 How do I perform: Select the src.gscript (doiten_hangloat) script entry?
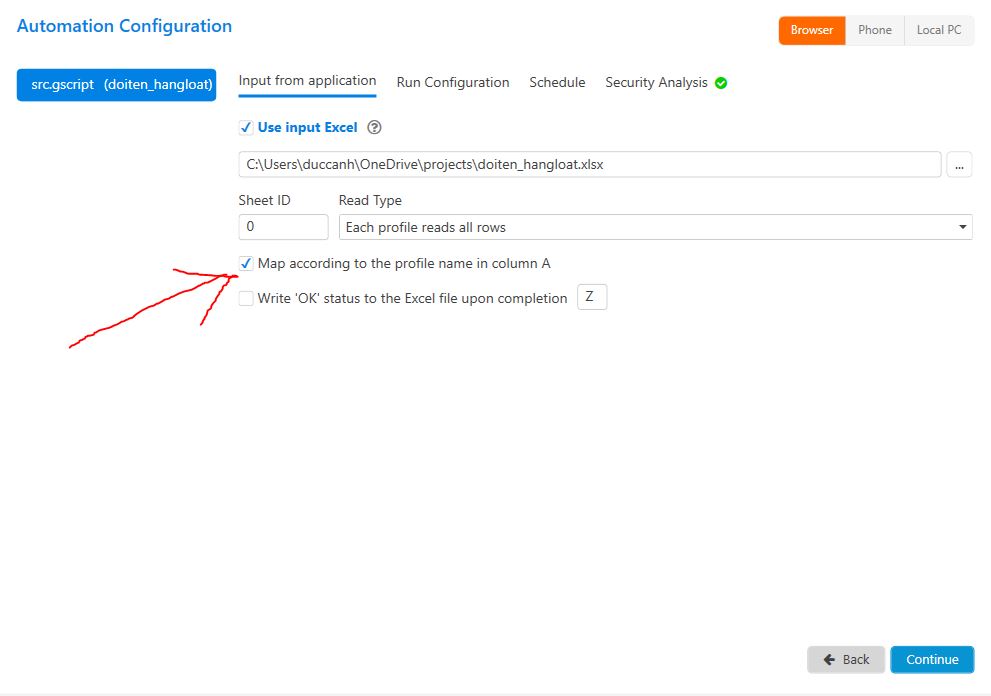click(x=116, y=85)
